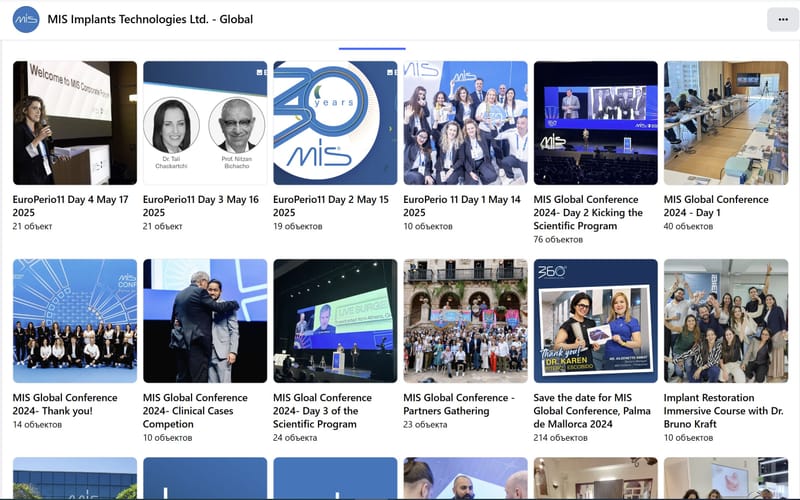Click the 23 объекта count text

point(425,424)
